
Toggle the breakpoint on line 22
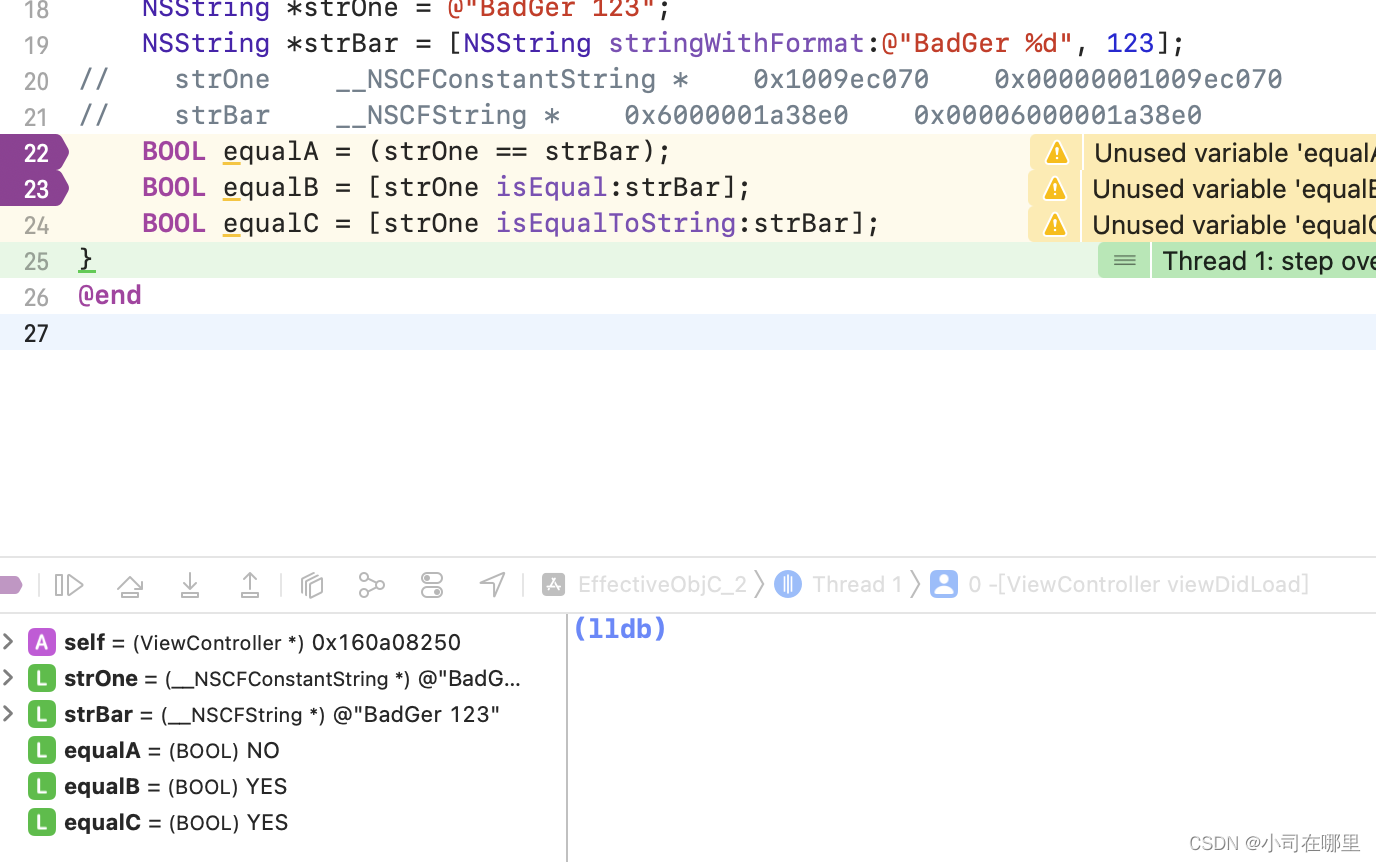click(34, 153)
